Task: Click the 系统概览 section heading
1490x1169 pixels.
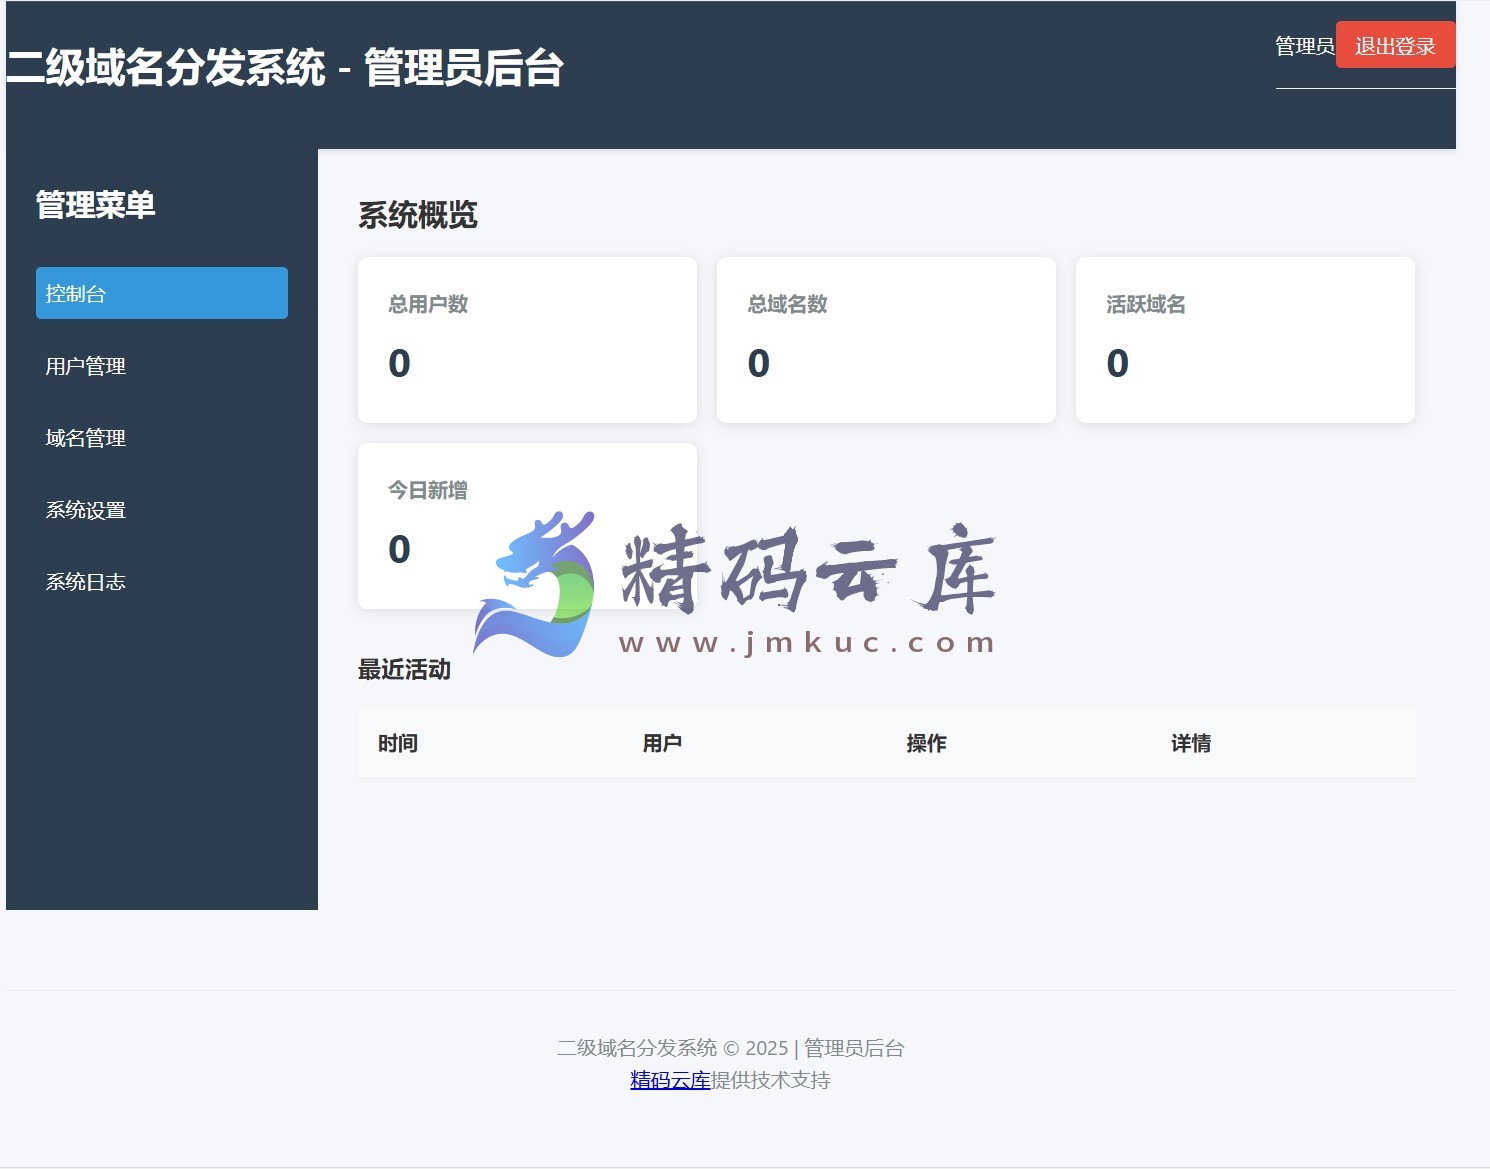Action: click(418, 215)
